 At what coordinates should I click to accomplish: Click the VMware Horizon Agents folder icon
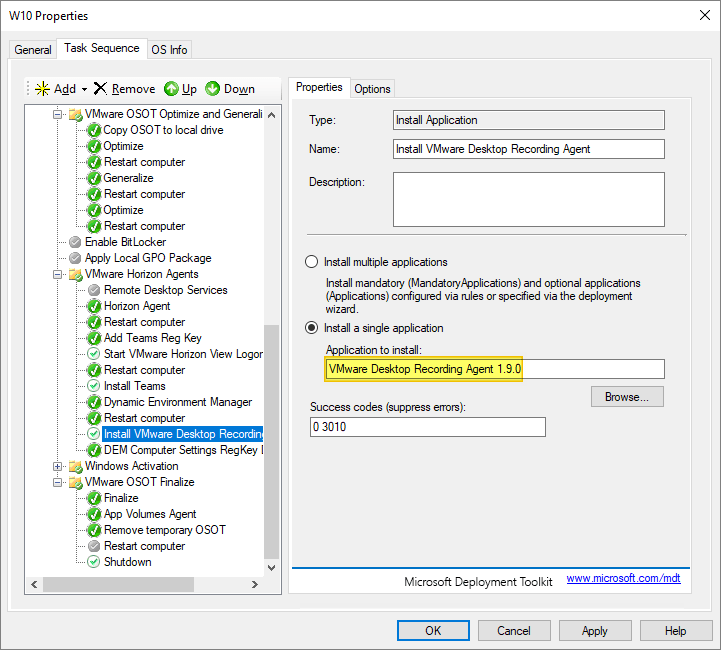pos(75,274)
